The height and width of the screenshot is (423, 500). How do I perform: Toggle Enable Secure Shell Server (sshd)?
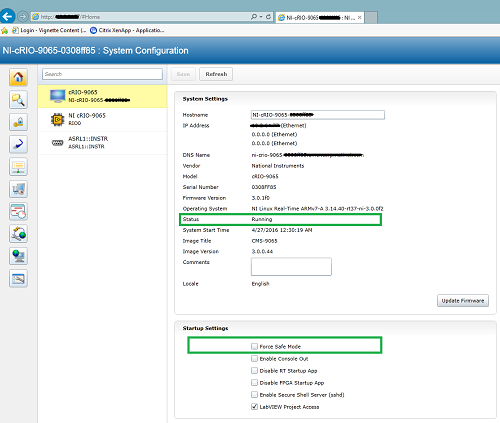click(254, 395)
